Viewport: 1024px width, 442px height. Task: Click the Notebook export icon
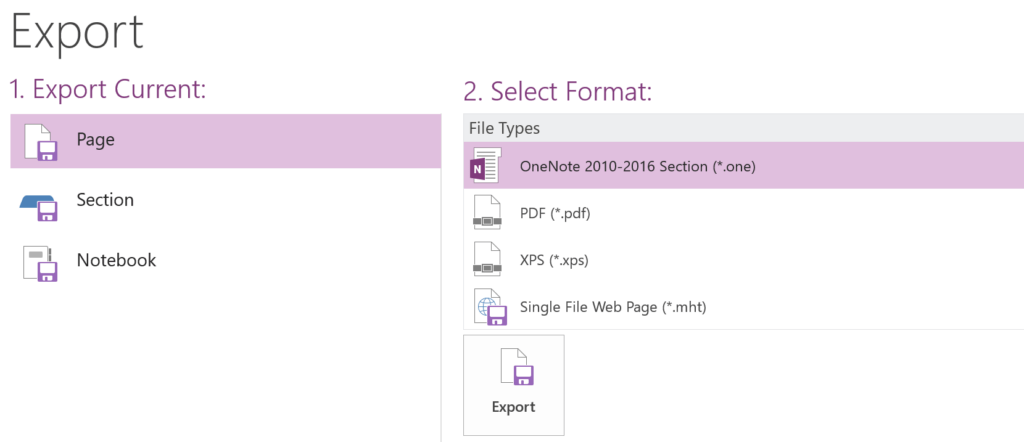40,263
